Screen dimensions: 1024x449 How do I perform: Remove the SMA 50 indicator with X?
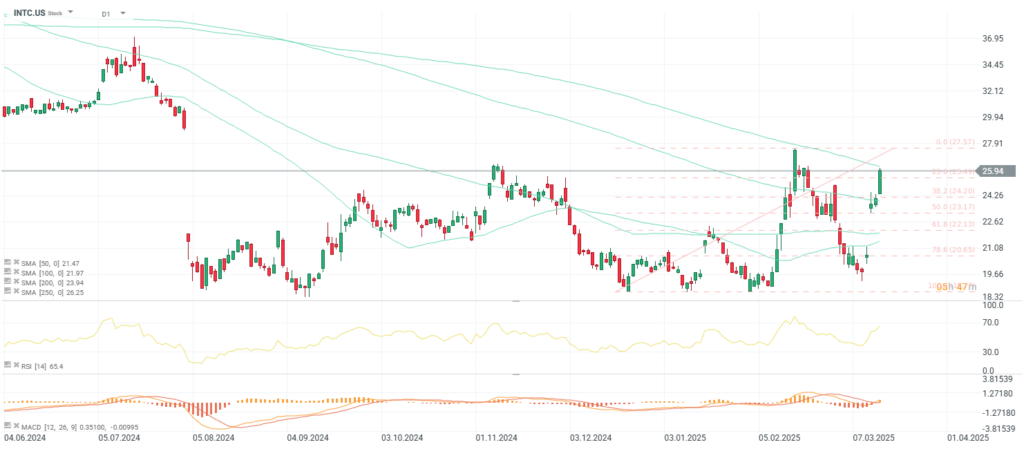18,261
